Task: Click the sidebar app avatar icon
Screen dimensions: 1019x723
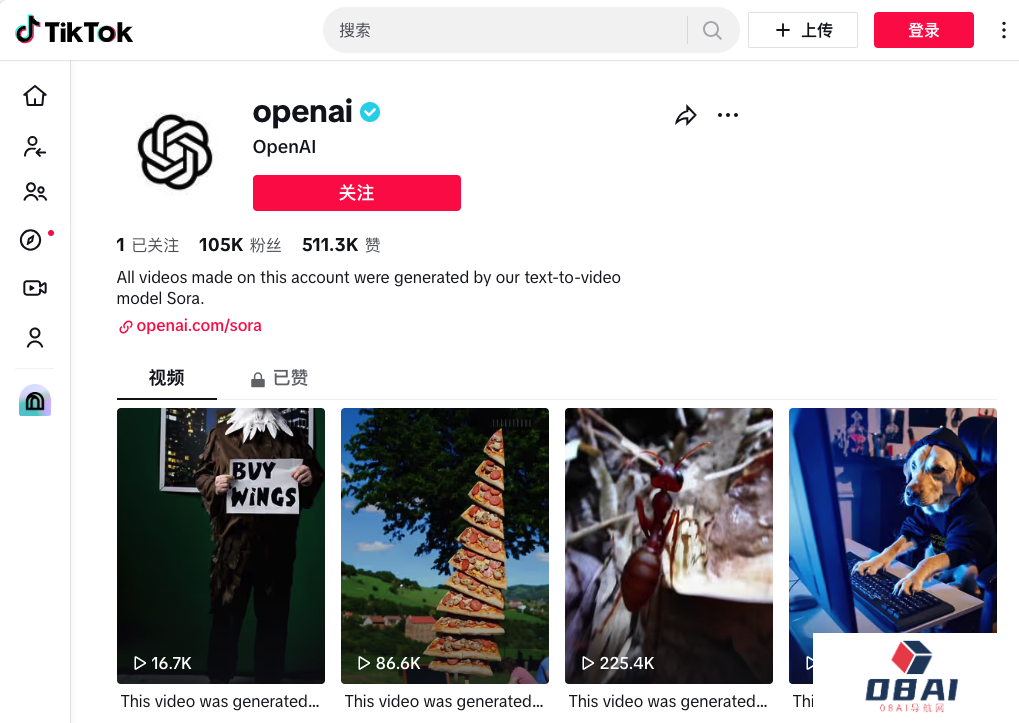Action: pos(35,400)
